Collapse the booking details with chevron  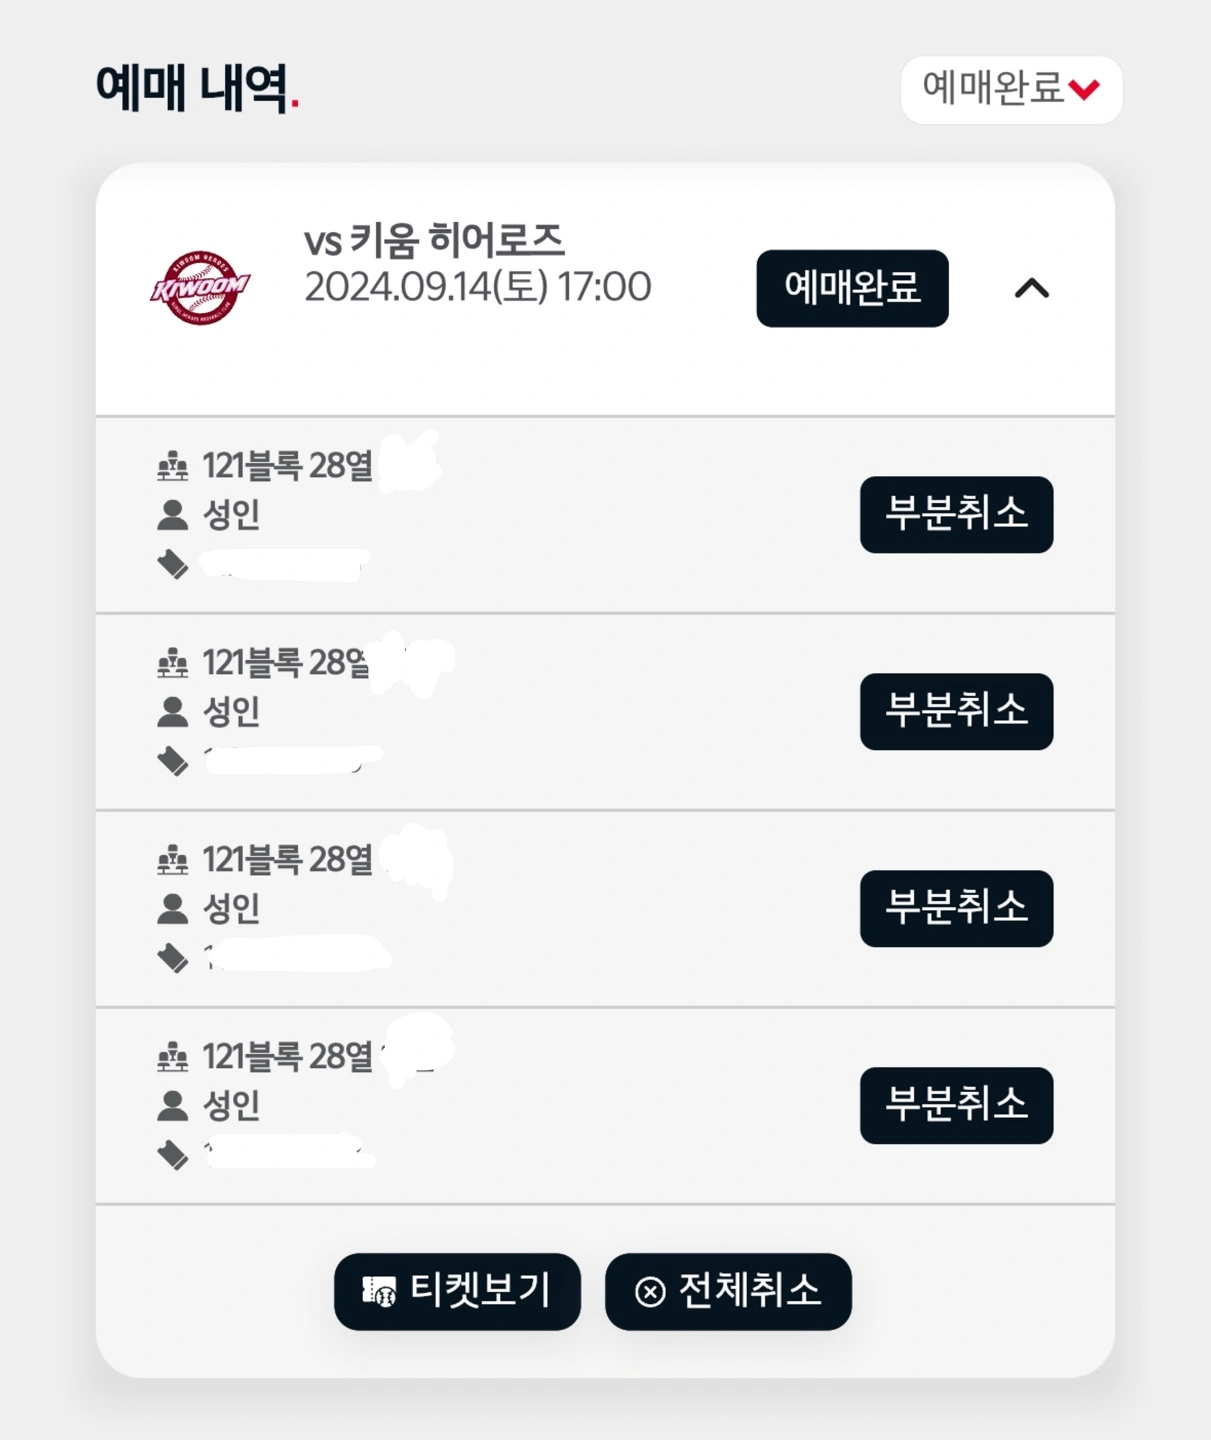click(1032, 289)
